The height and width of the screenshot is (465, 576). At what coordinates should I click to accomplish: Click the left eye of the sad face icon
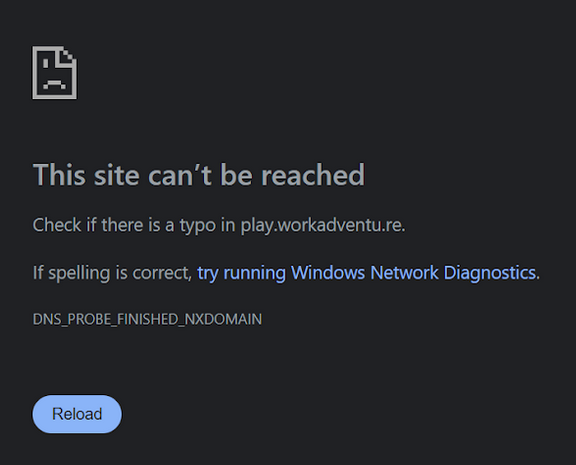pos(46,63)
